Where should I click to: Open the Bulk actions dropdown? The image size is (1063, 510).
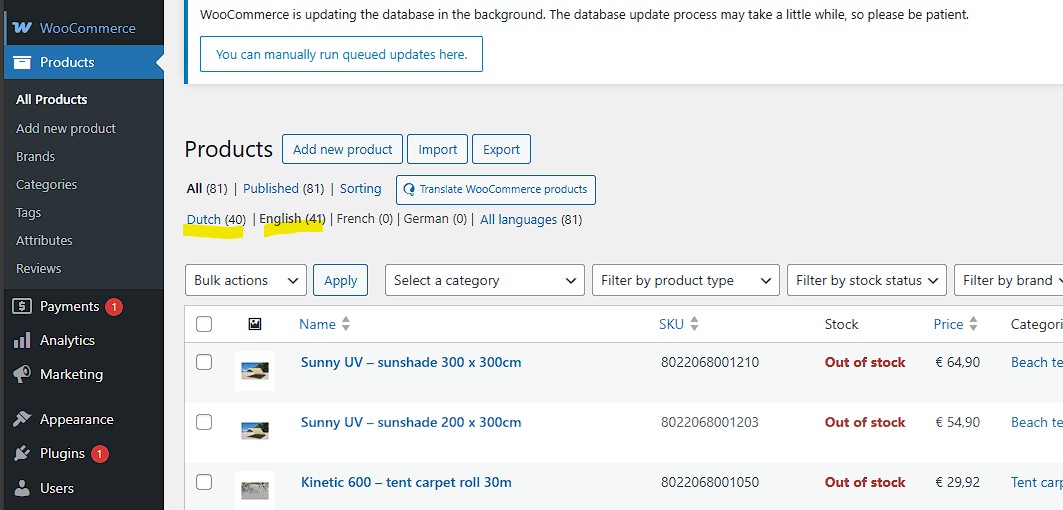tap(245, 280)
